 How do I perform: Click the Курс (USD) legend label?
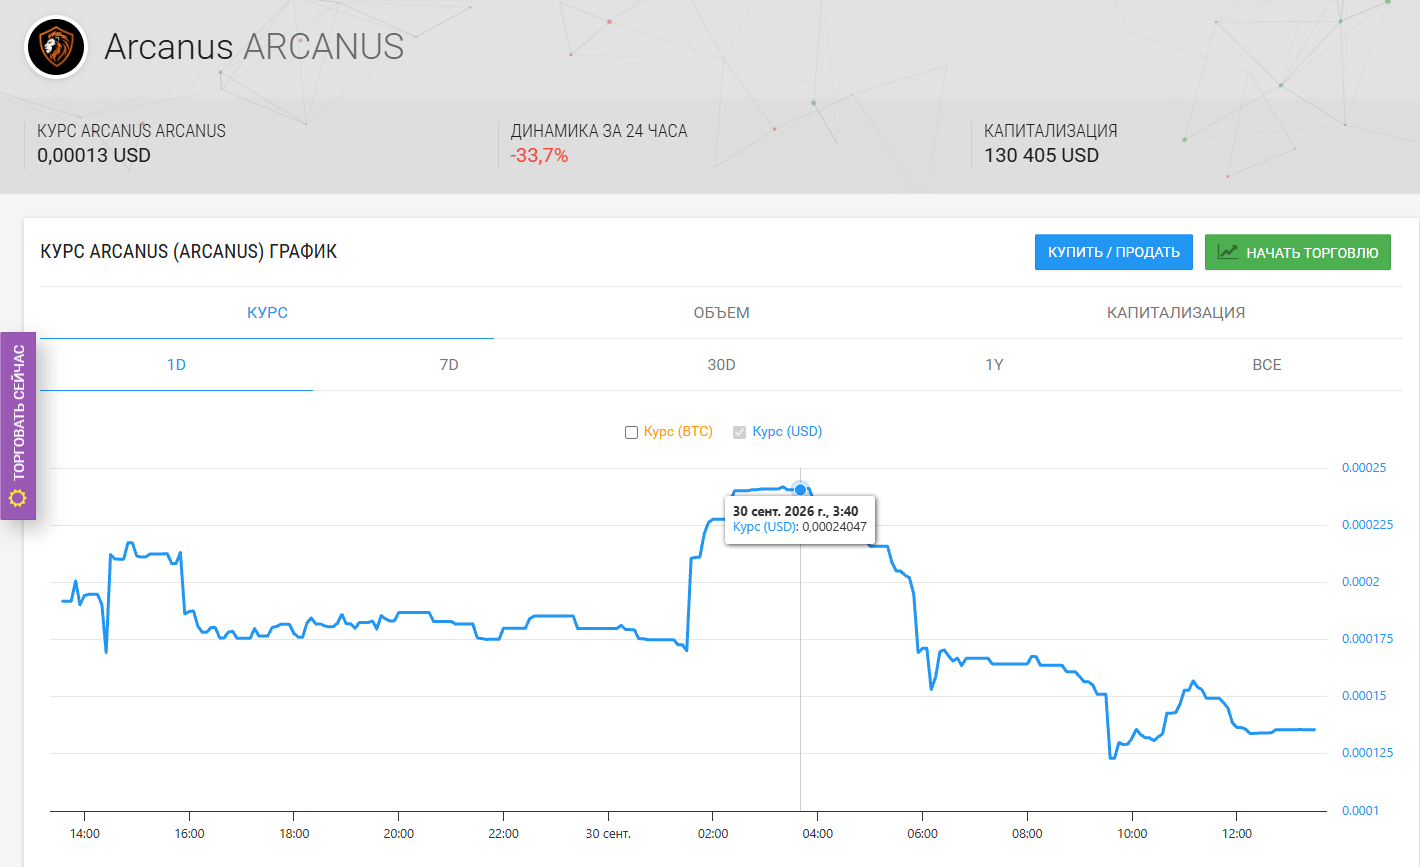(x=787, y=432)
